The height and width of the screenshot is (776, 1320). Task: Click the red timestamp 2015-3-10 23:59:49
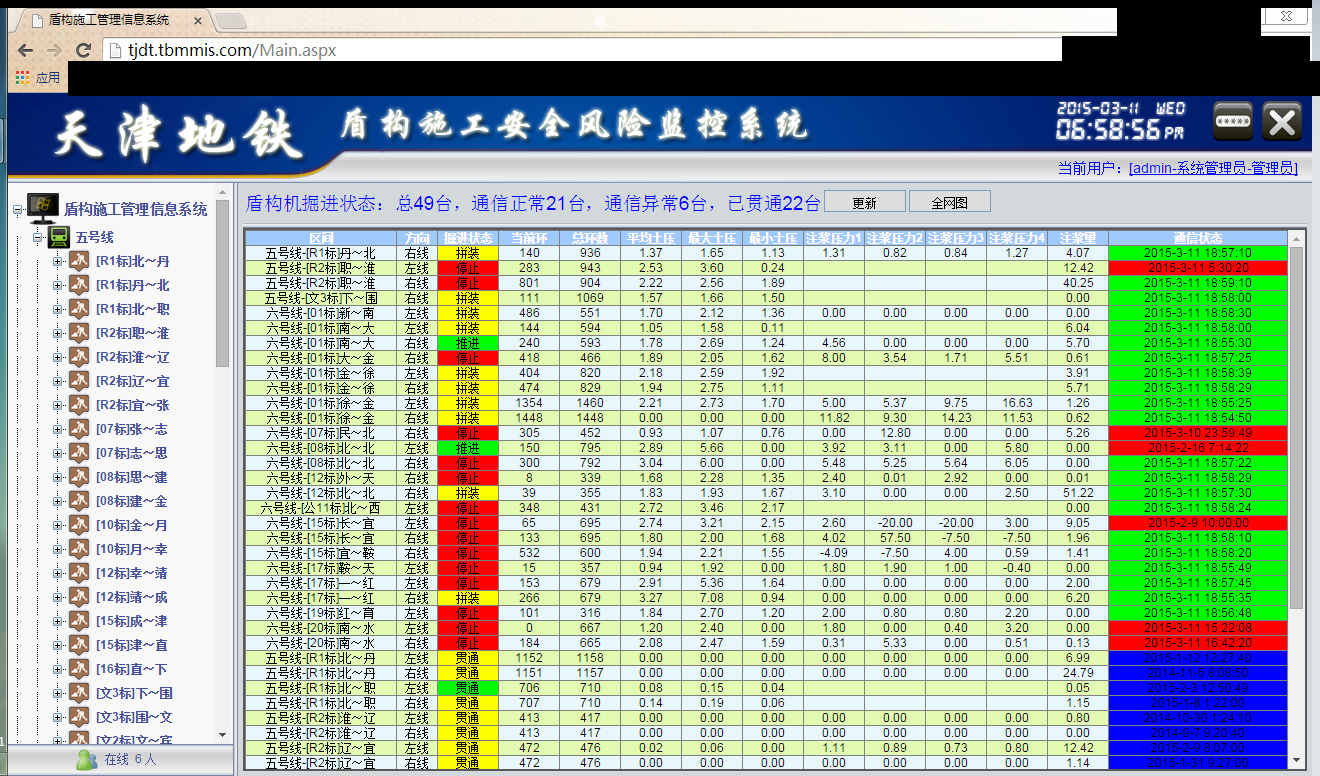click(1198, 433)
